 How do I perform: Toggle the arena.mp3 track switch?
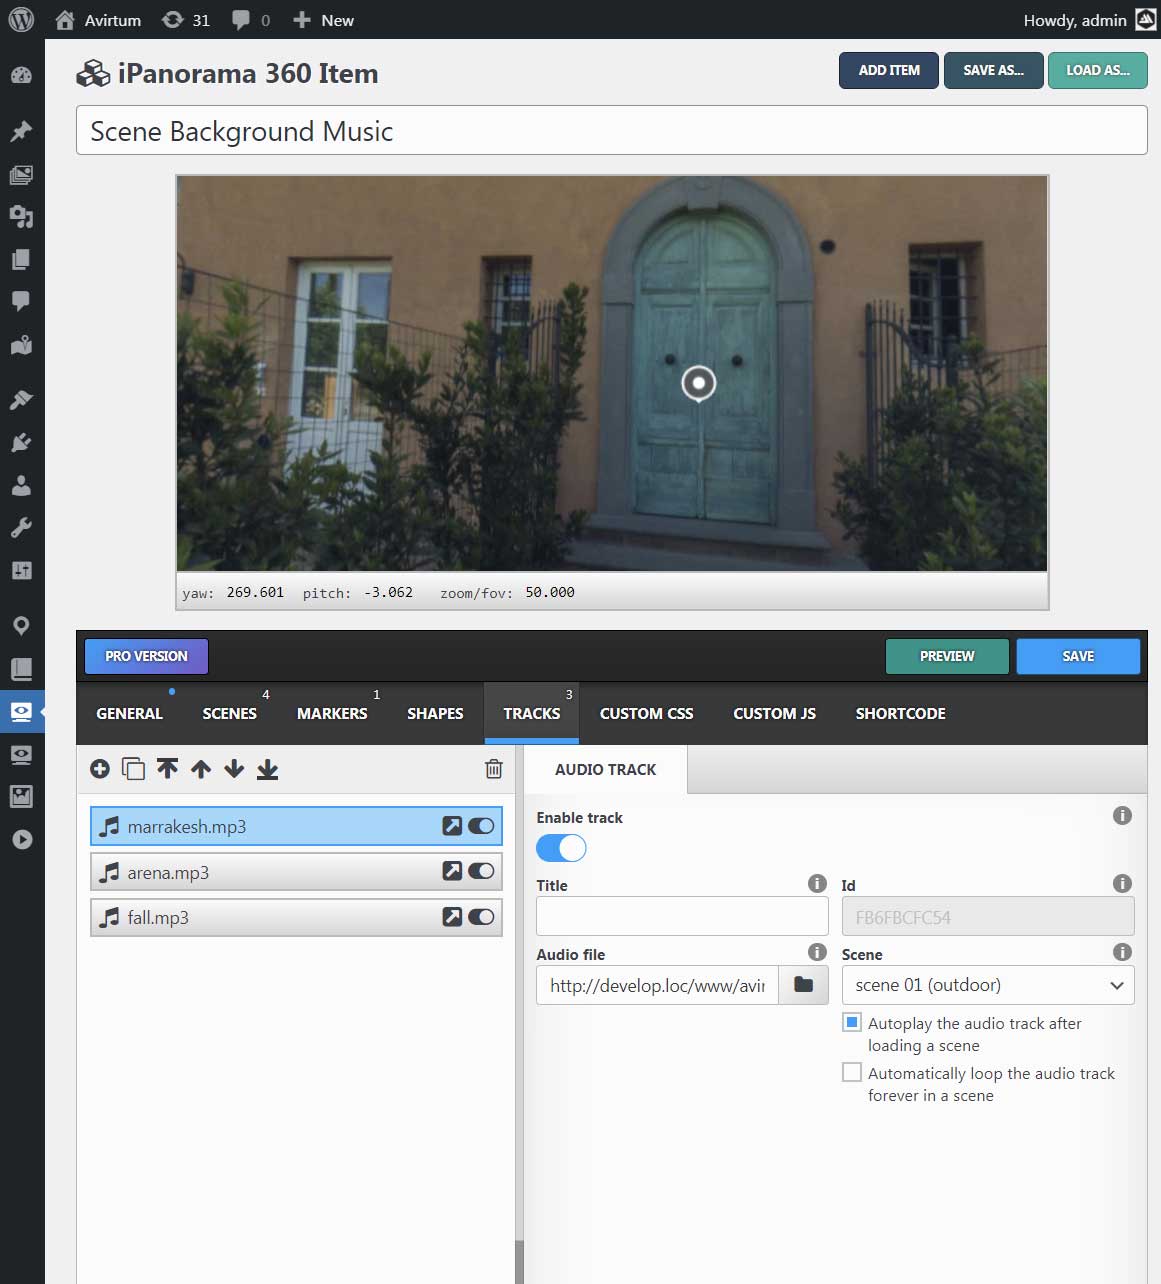[x=481, y=871]
